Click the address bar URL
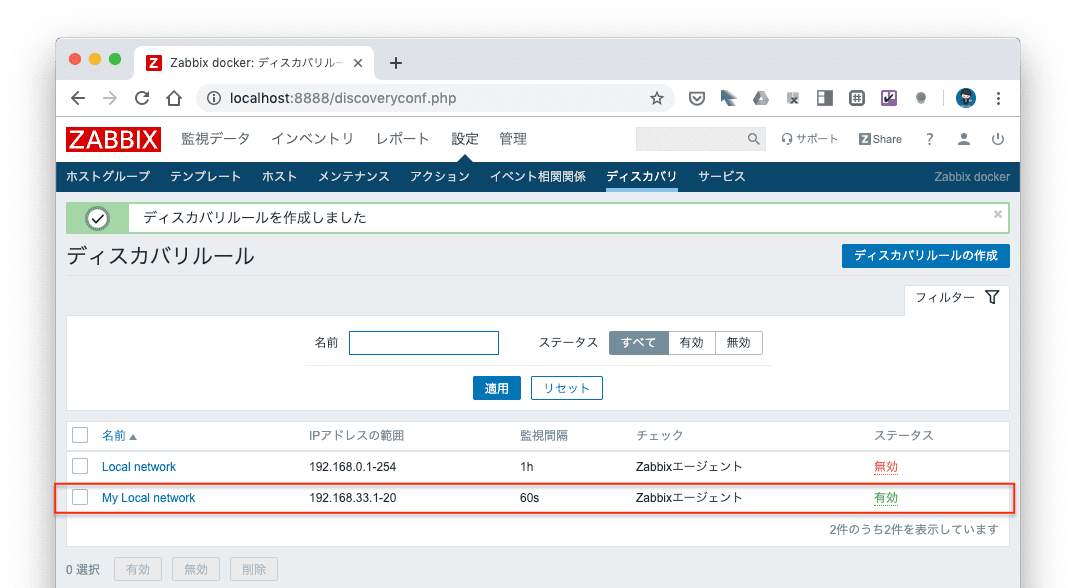Screen dimensions: 1076x588 343,98
